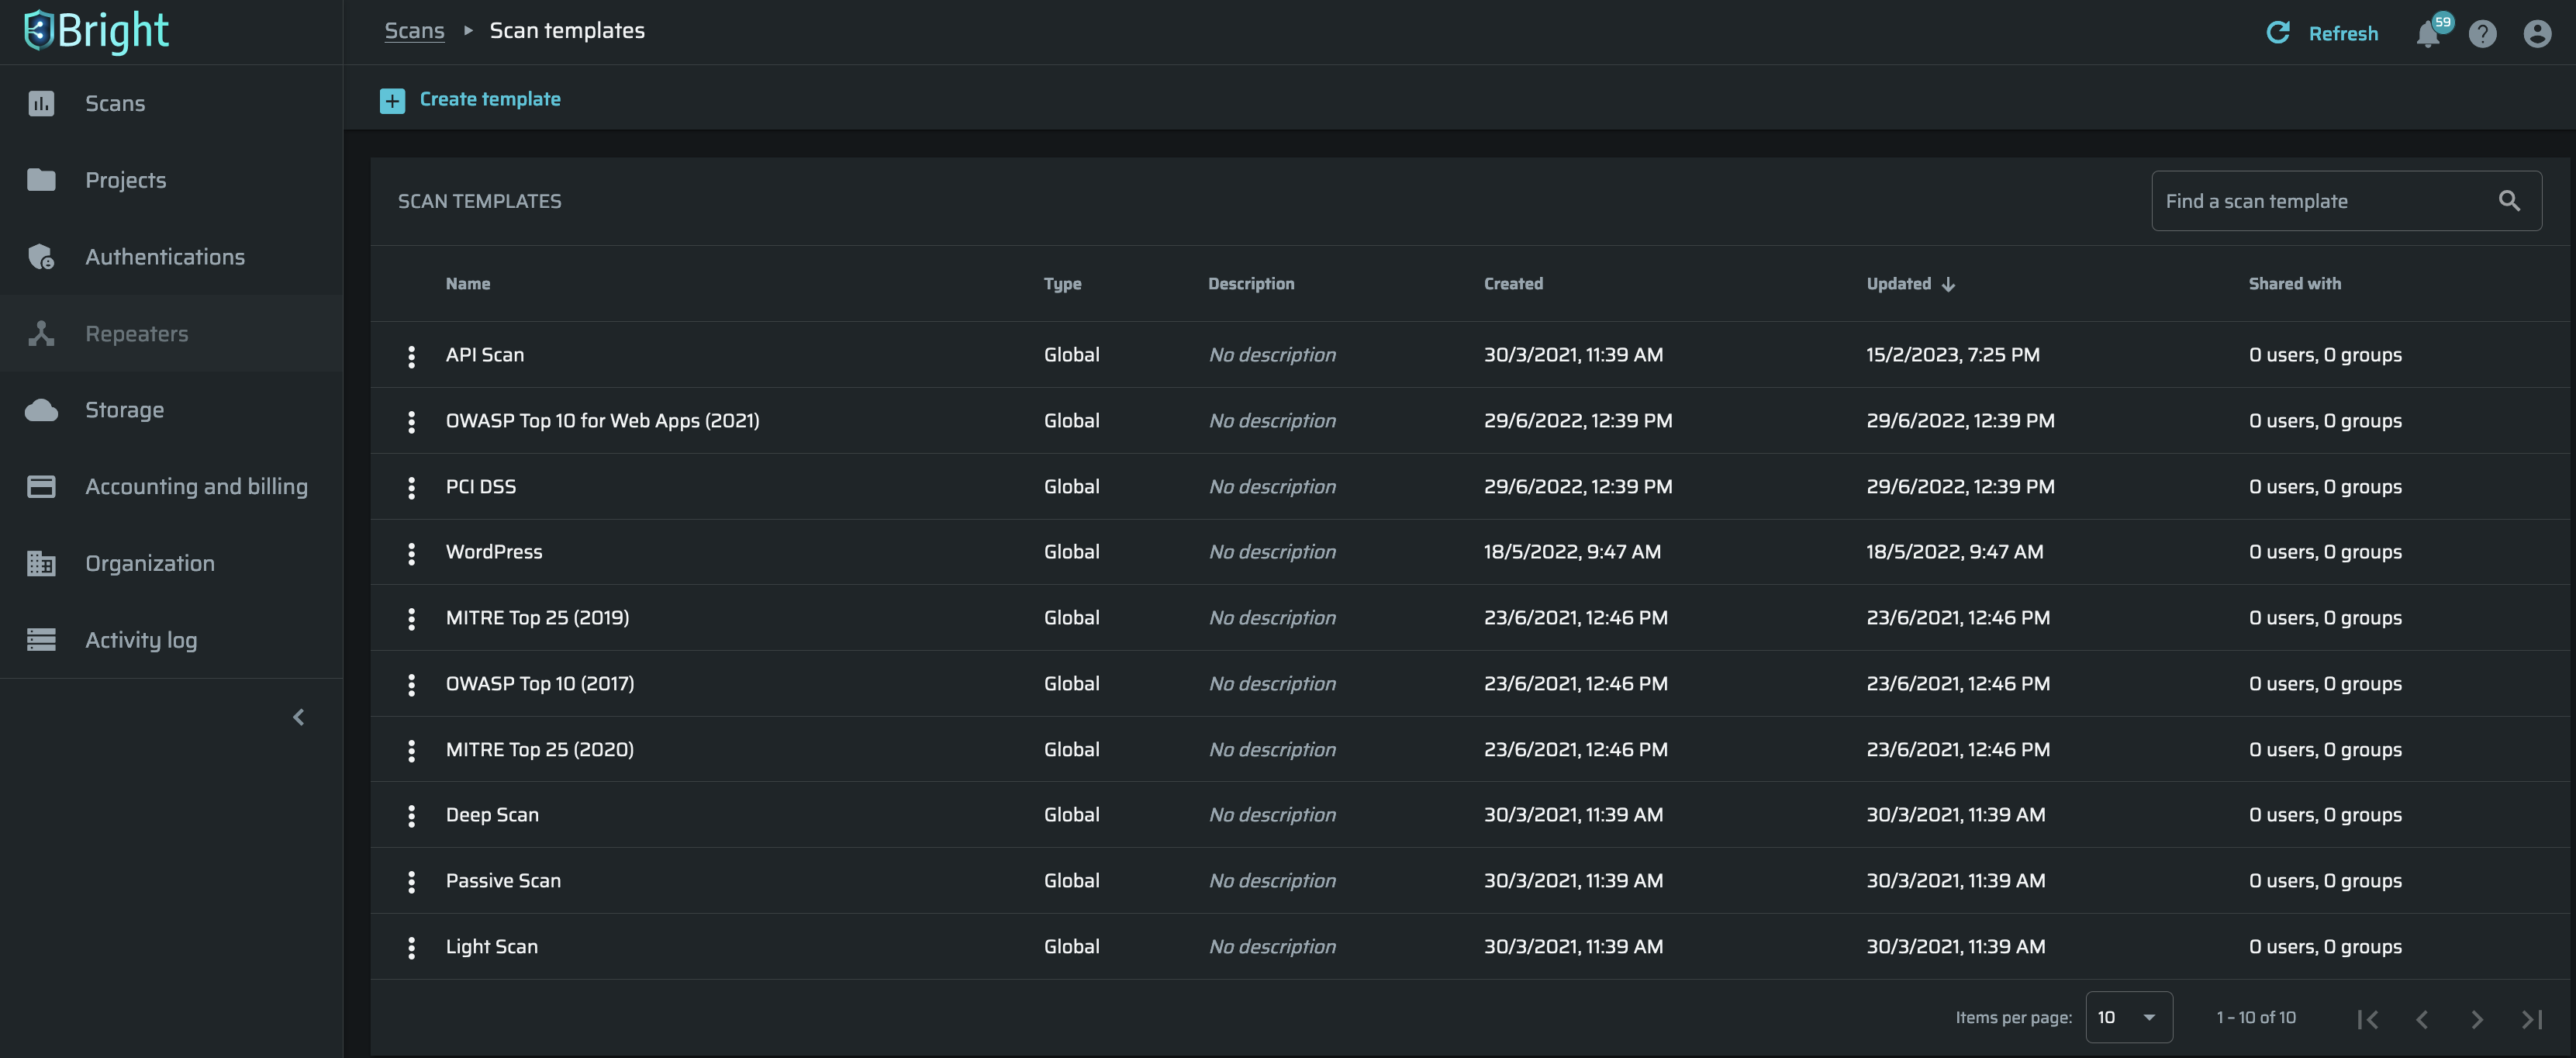Open the user account profile icon
The height and width of the screenshot is (1058, 2576).
point(2537,34)
